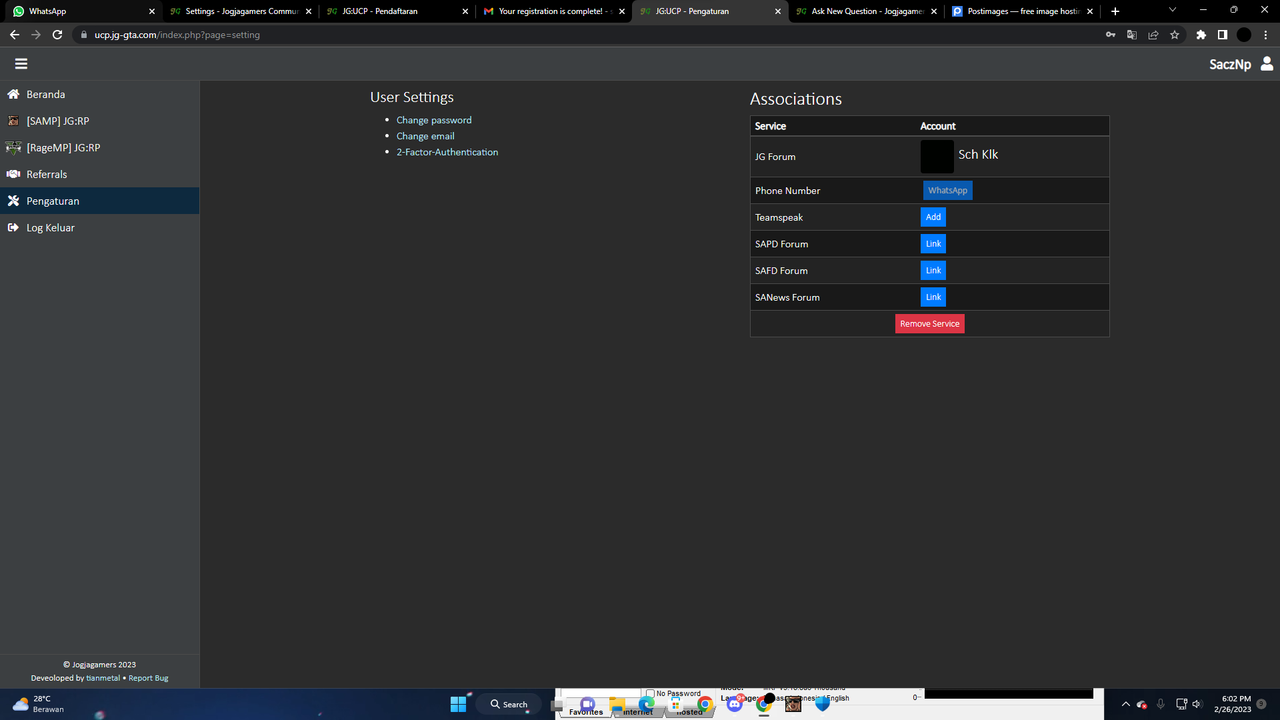Open the user account icon beside SaczNp
Image resolution: width=1280 pixels, height=720 pixels.
(1267, 64)
